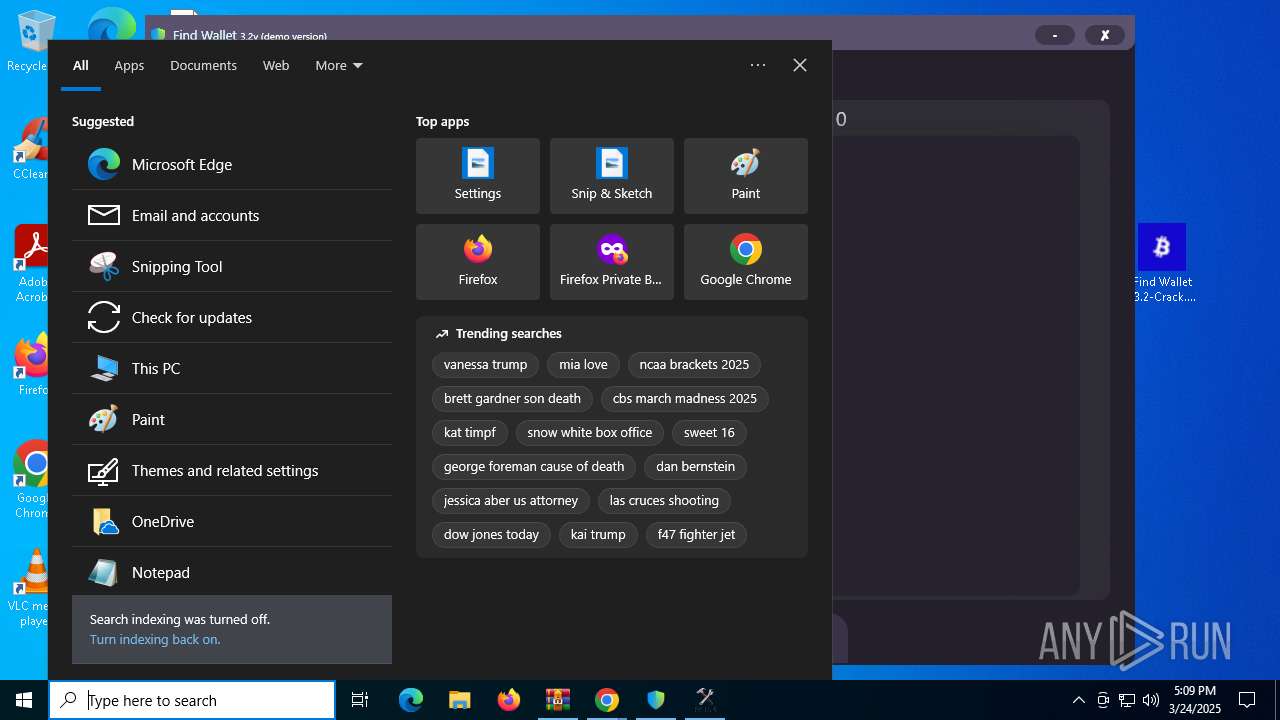The width and height of the screenshot is (1280, 720).
Task: Open Firefox tile in Top apps
Action: pyautogui.click(x=478, y=262)
